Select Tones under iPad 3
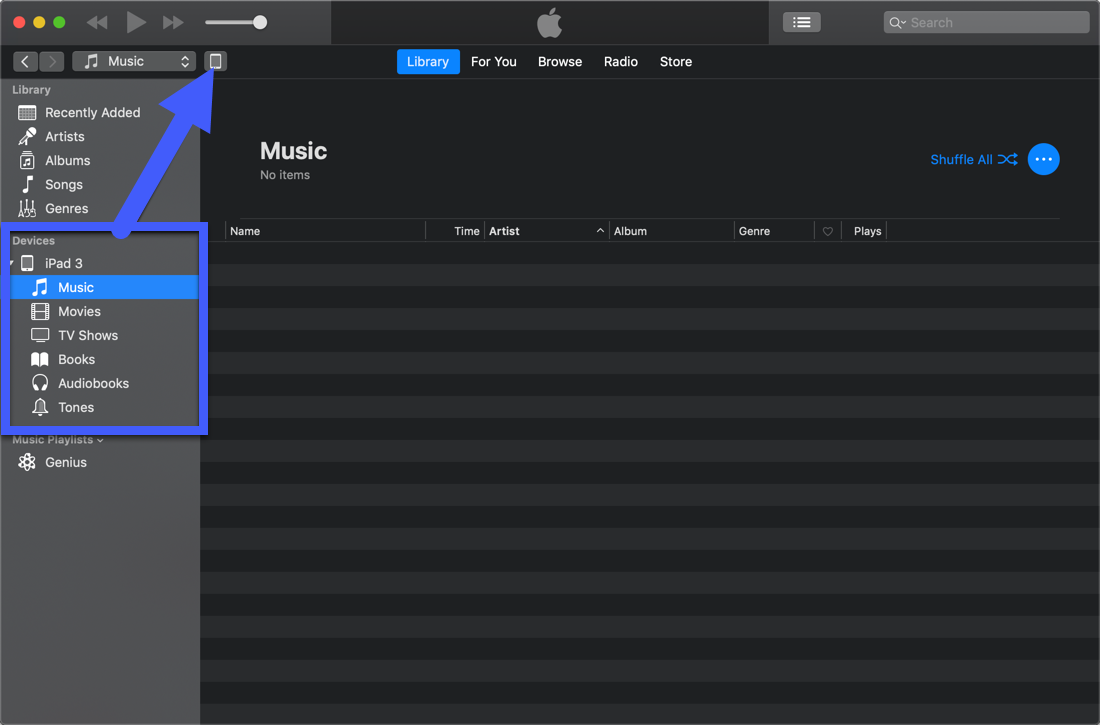 (76, 408)
